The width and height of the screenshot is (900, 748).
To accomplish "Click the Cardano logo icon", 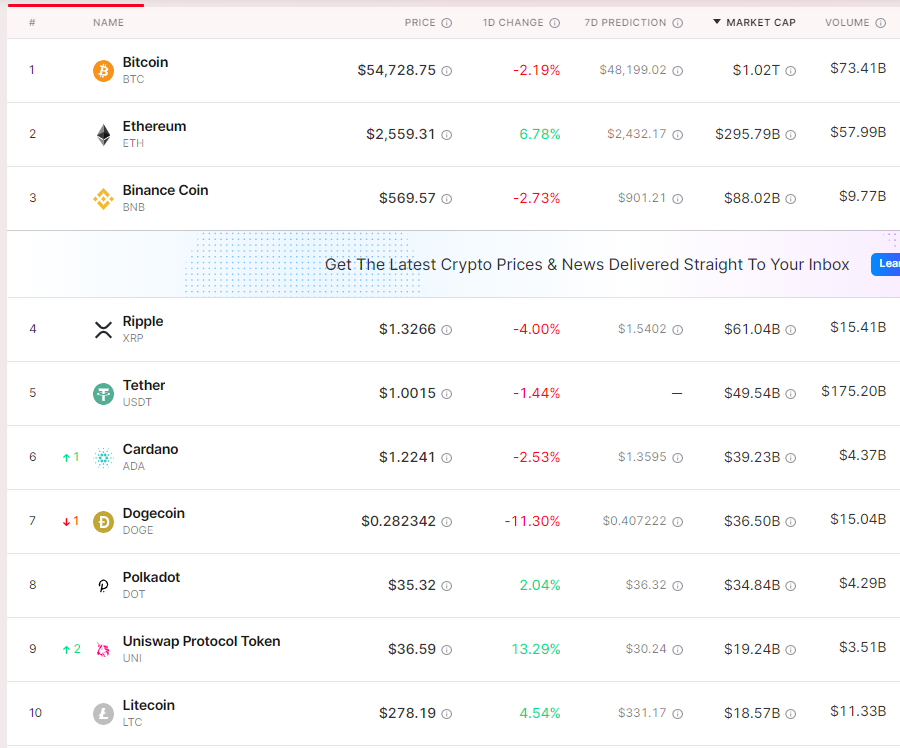I will [x=103, y=458].
